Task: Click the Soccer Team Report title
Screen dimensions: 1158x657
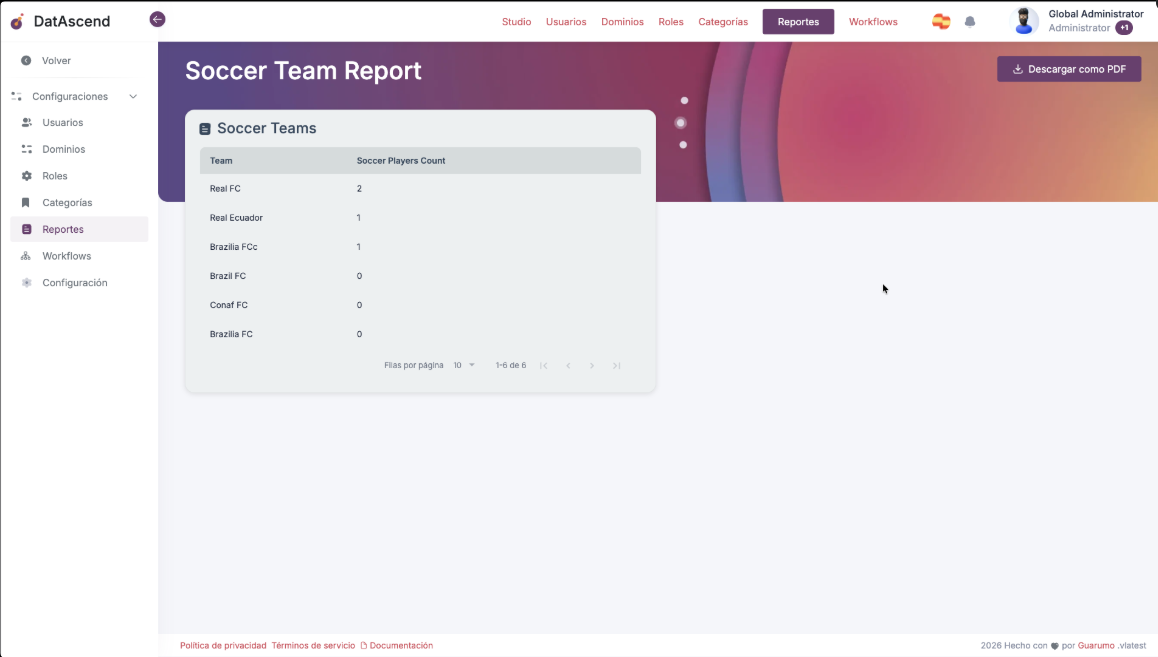Action: [303, 71]
